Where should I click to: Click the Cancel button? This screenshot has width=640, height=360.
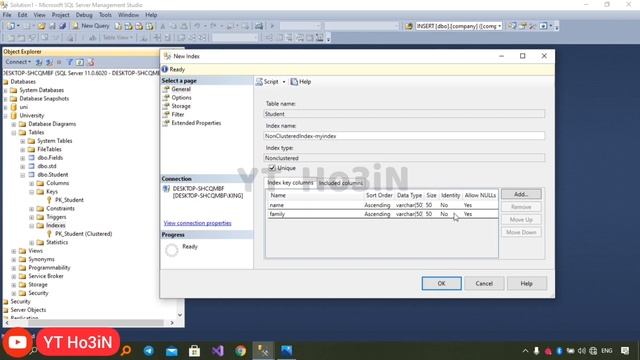coord(484,283)
